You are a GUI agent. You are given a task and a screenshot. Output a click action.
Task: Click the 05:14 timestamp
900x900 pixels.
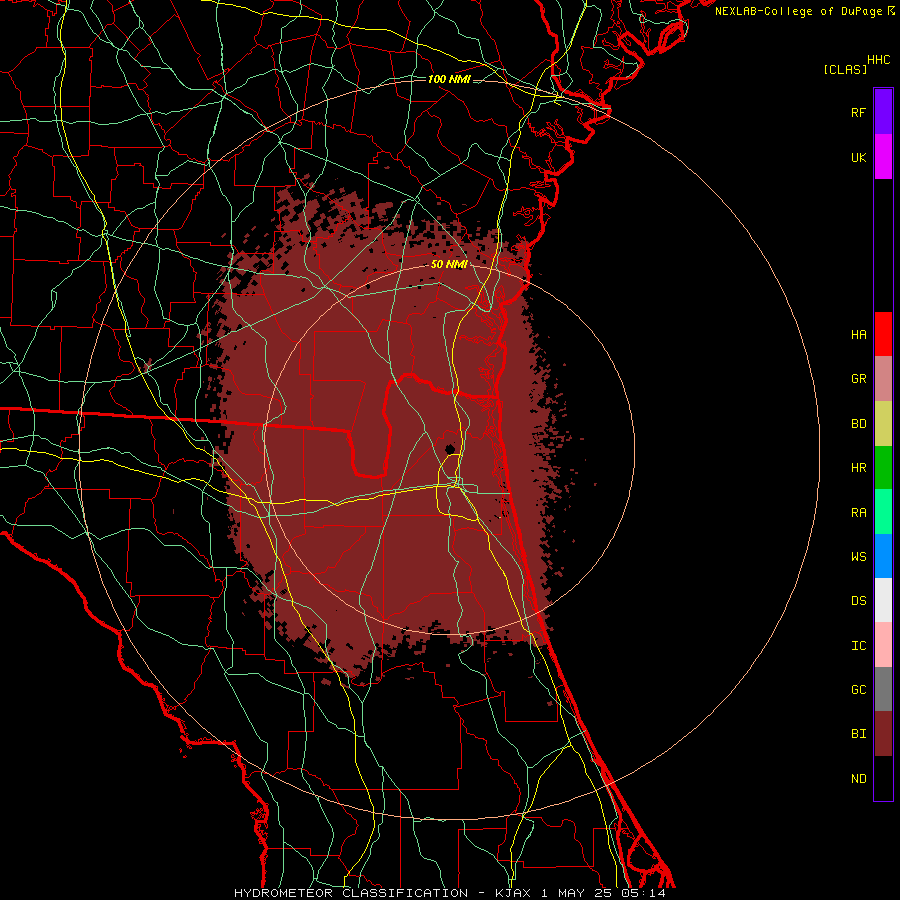[642, 893]
